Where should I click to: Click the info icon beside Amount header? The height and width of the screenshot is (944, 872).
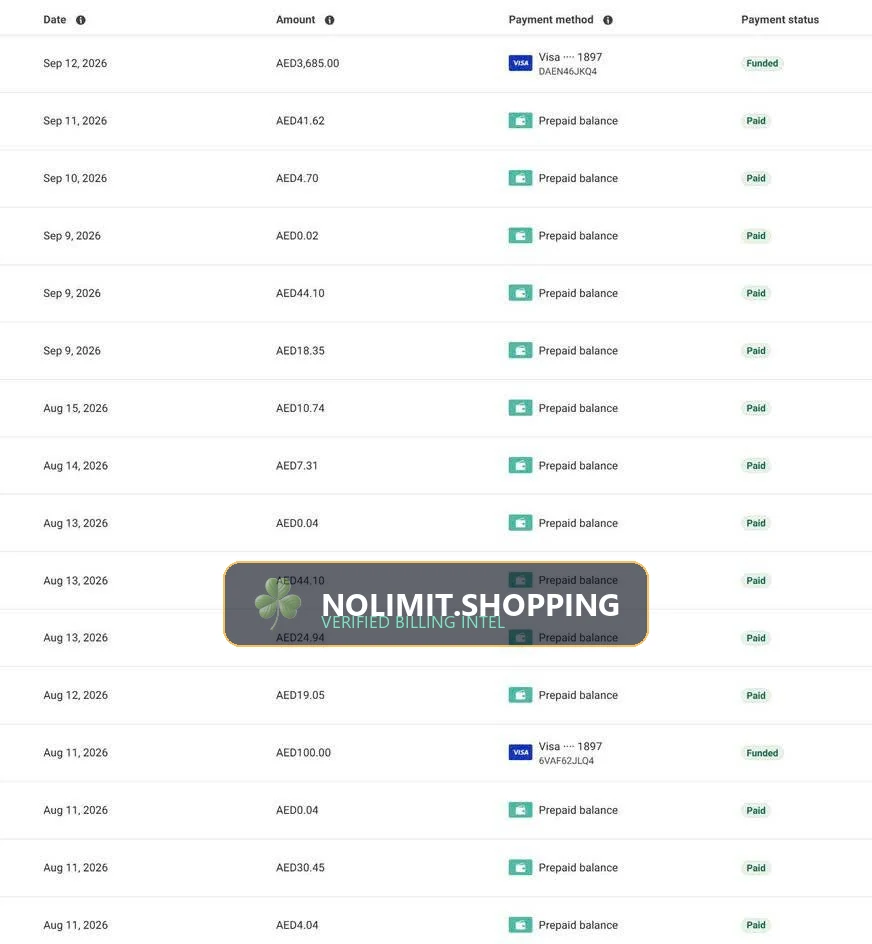click(x=329, y=20)
